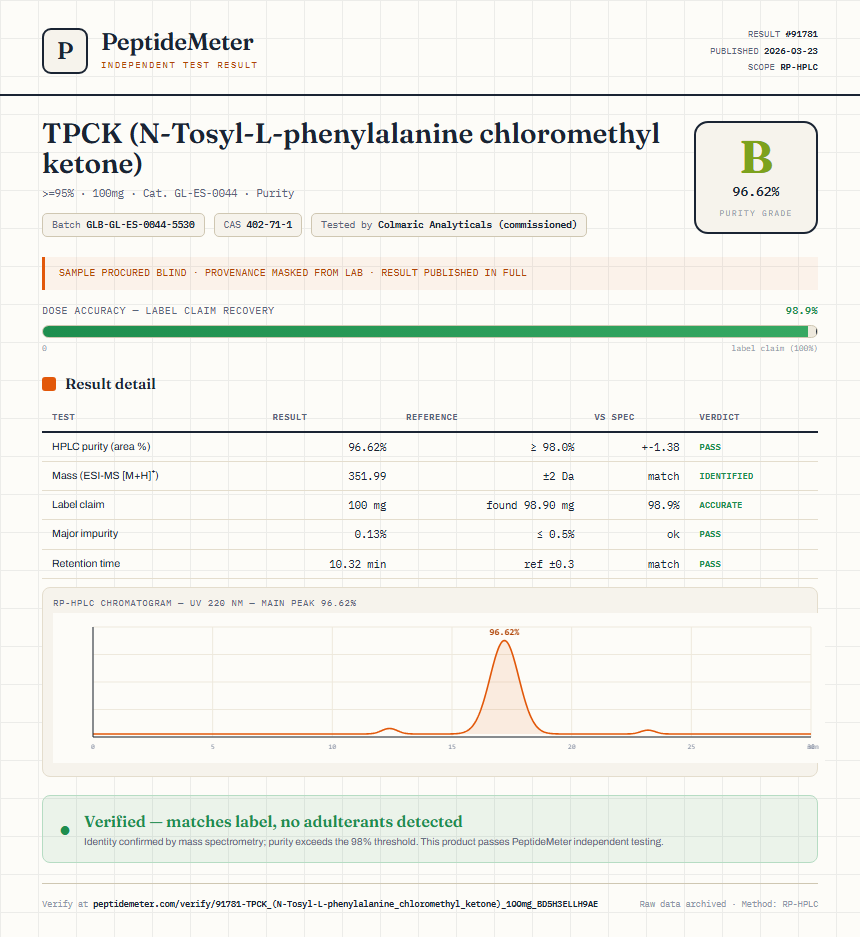Click the 98.9% dose accuracy value
The height and width of the screenshot is (937, 860).
[801, 311]
